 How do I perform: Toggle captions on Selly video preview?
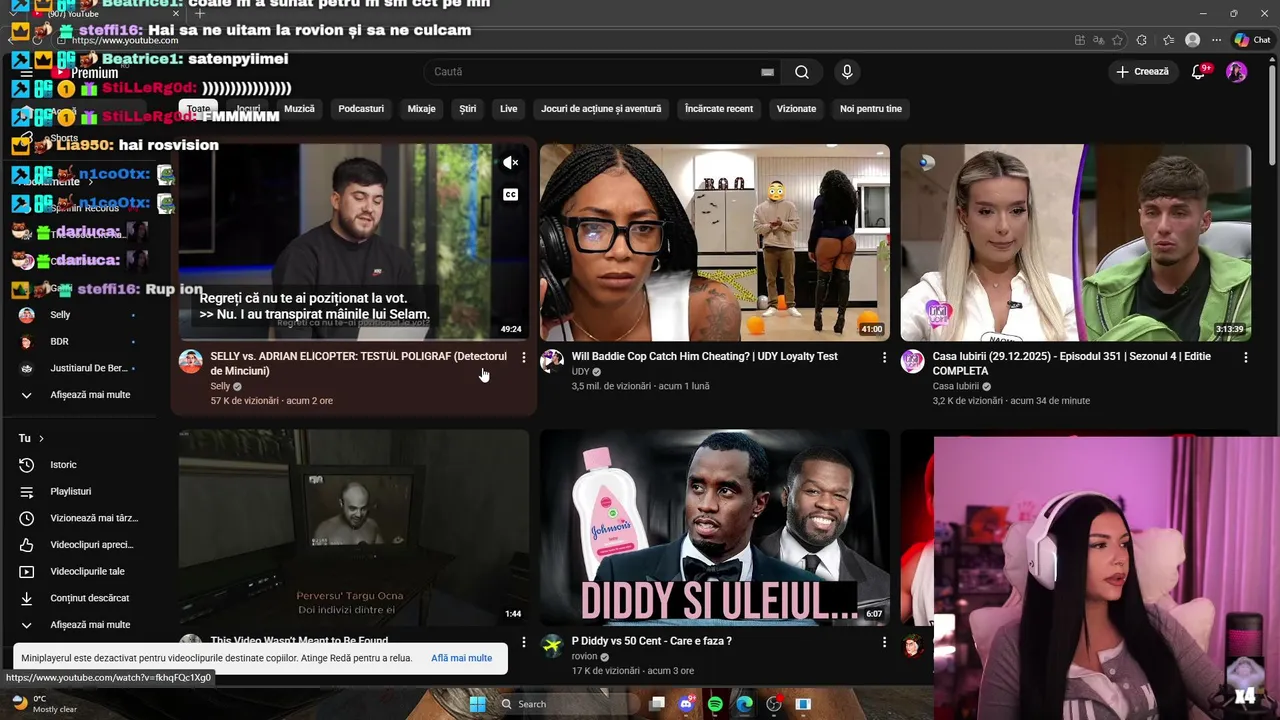coord(510,194)
